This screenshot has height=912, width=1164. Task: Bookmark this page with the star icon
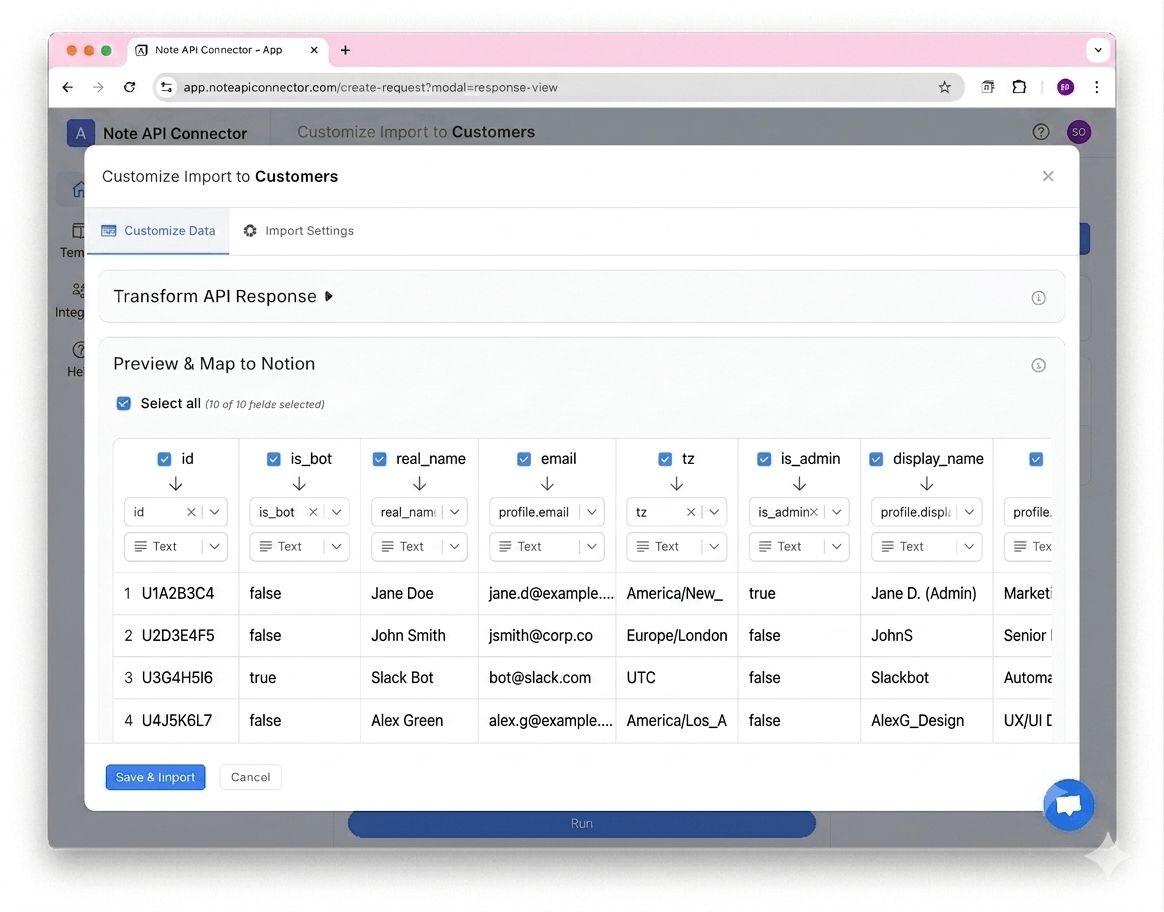[944, 88]
